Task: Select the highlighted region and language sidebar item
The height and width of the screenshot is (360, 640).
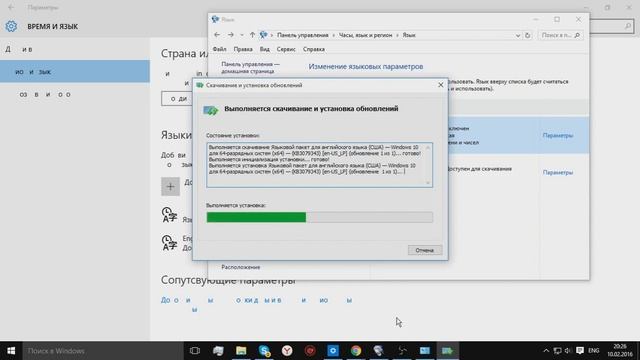Action: click(75, 71)
